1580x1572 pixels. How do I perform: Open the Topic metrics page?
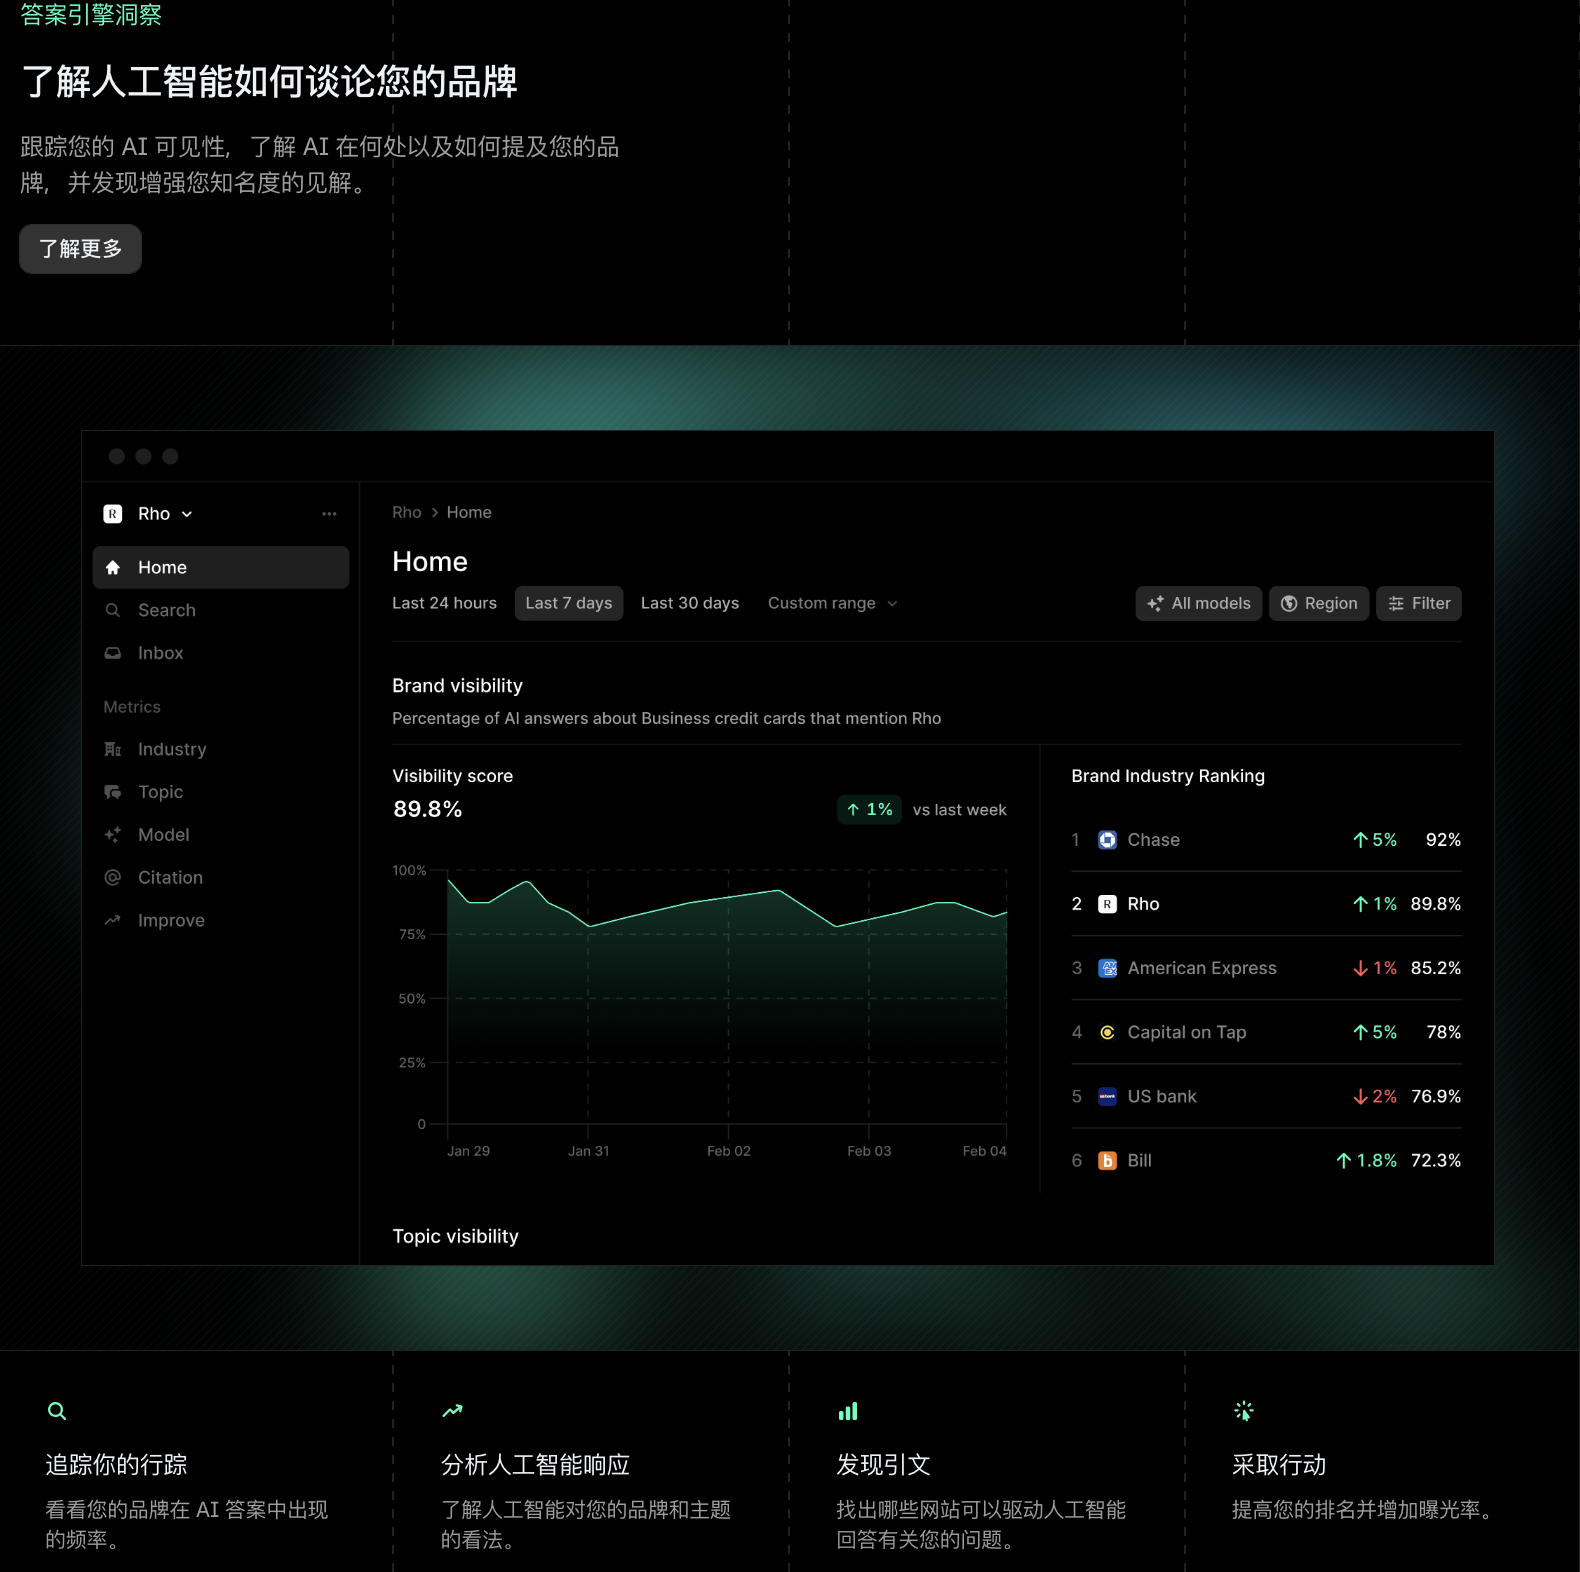(x=160, y=792)
